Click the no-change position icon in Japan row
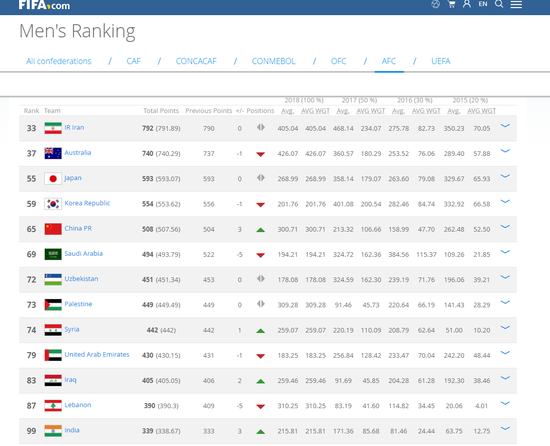Screen dimensions: 550x446 (x=260, y=178)
